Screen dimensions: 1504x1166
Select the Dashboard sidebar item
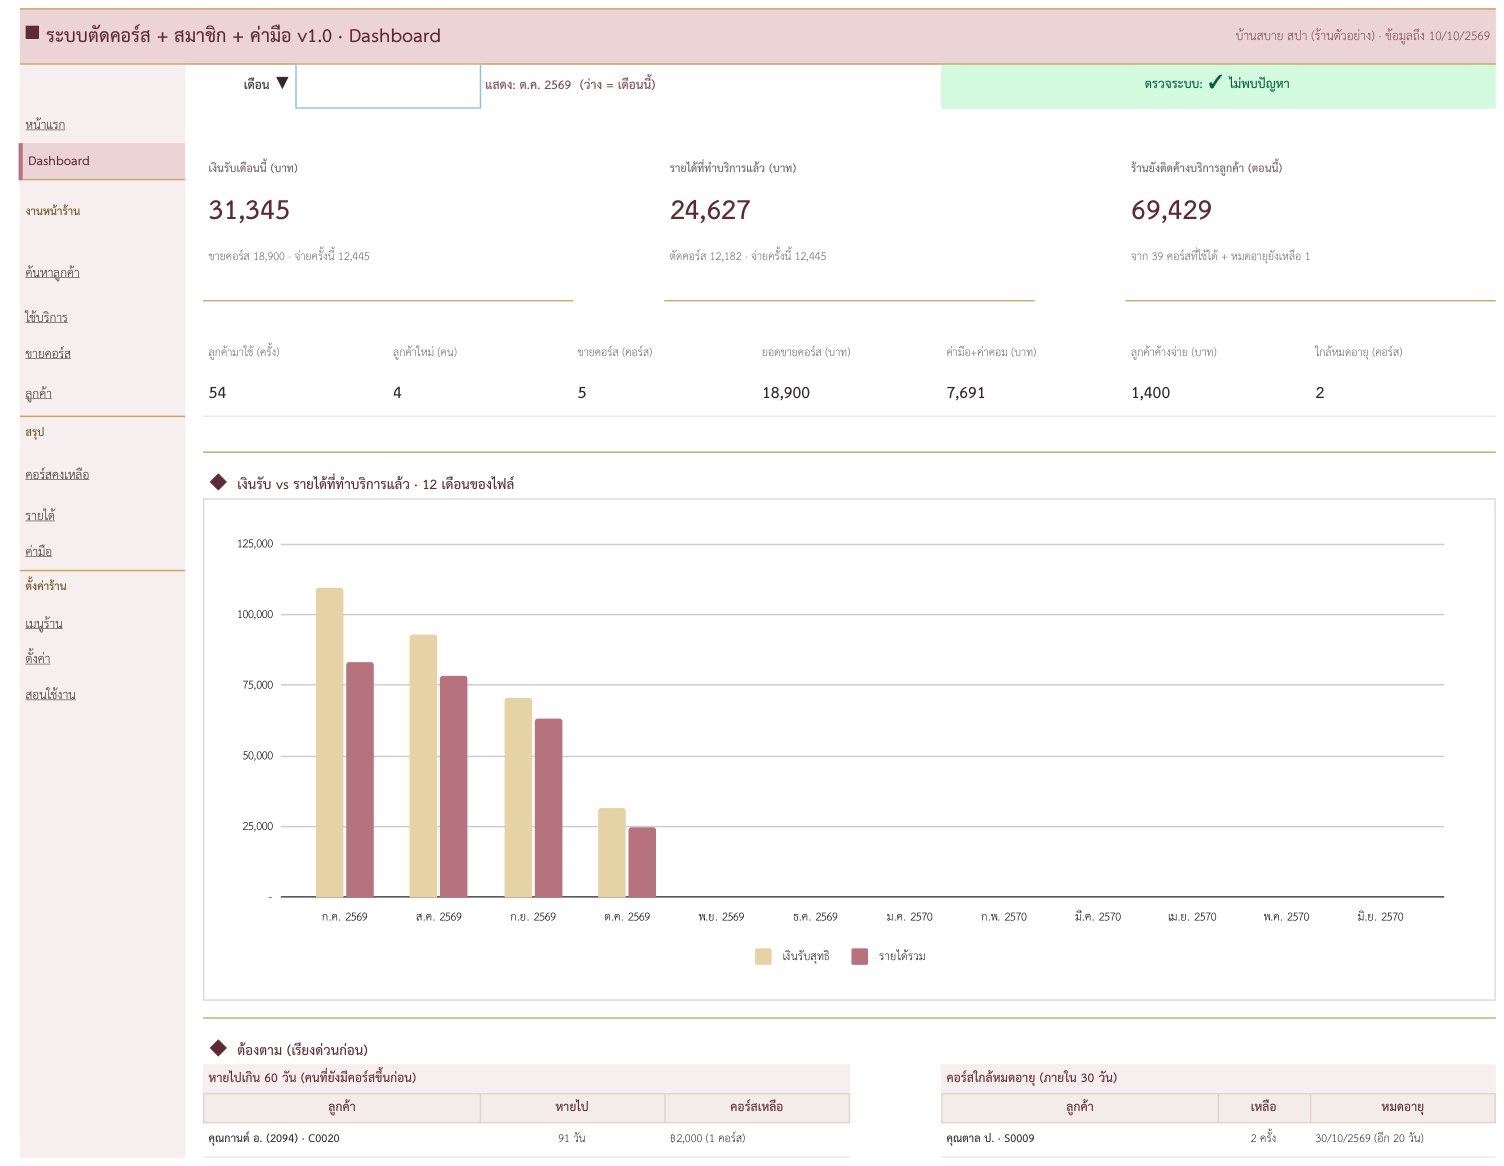(x=102, y=161)
